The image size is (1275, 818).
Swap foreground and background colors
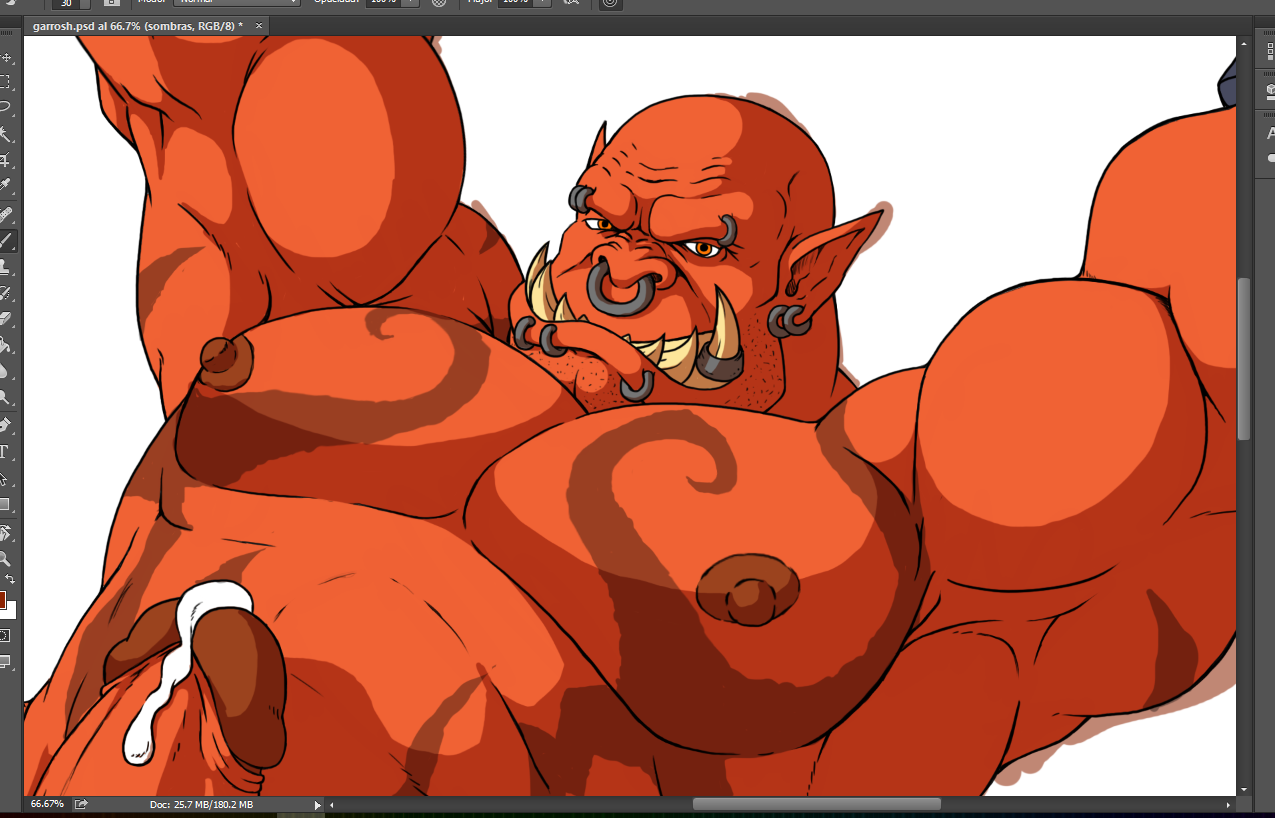click(11, 579)
